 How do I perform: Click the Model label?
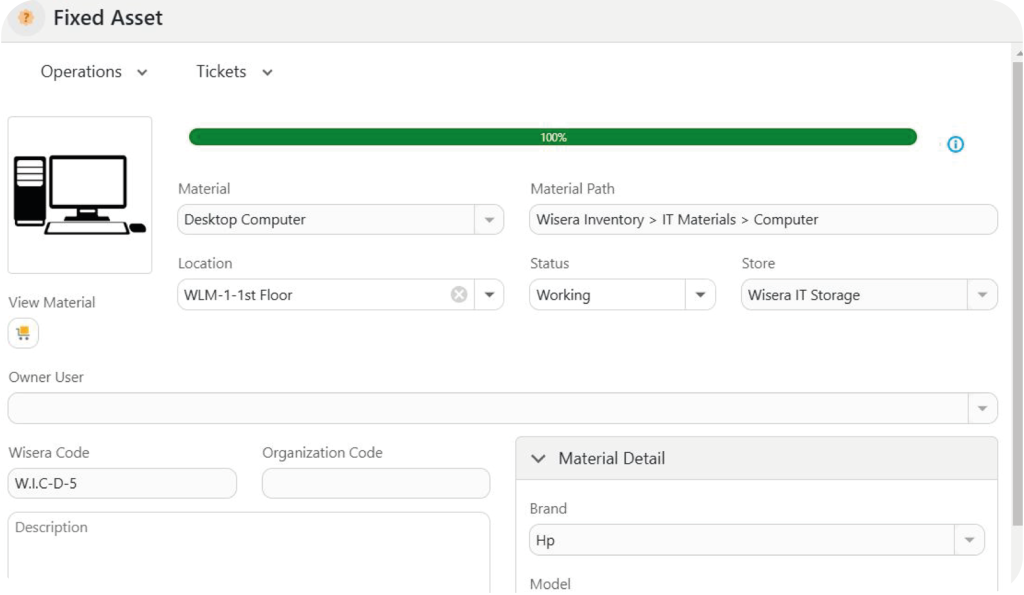(550, 584)
